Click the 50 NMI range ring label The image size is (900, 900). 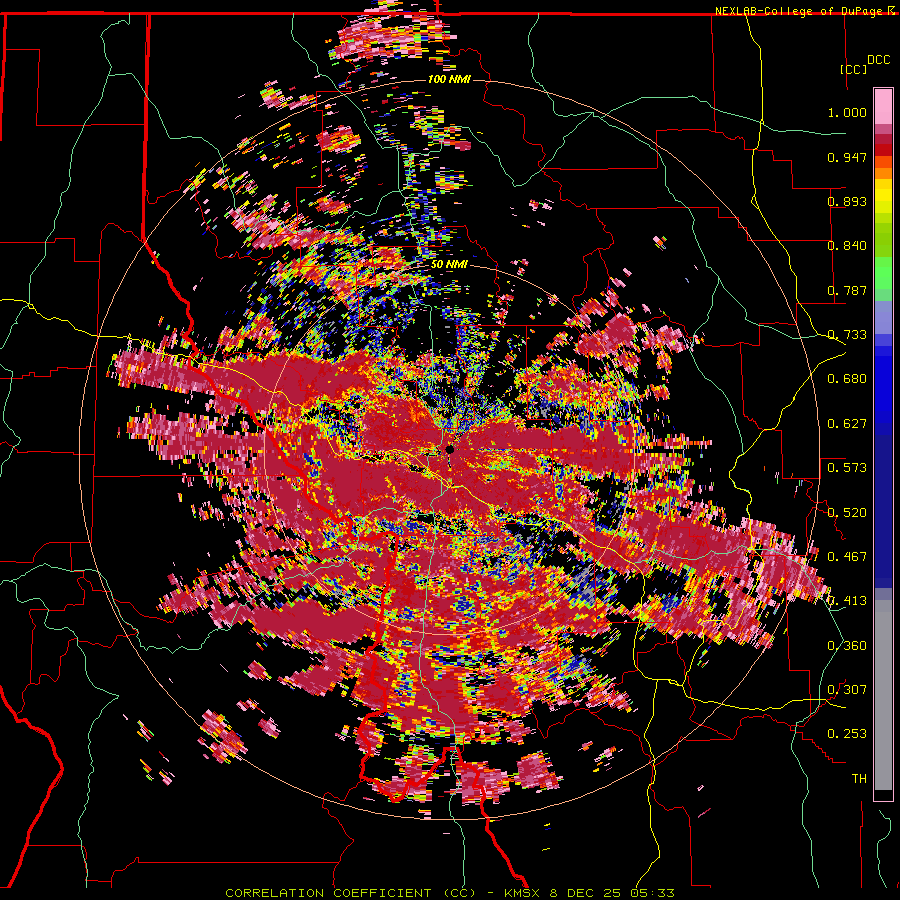coord(449,264)
